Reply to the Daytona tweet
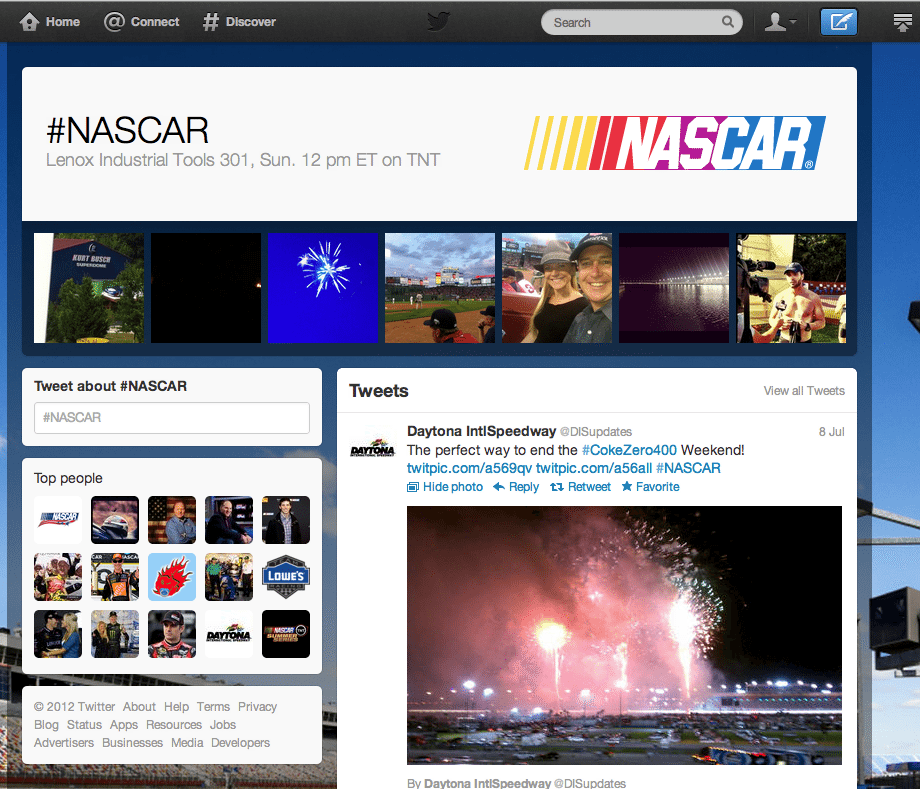The width and height of the screenshot is (920, 789). click(x=516, y=487)
